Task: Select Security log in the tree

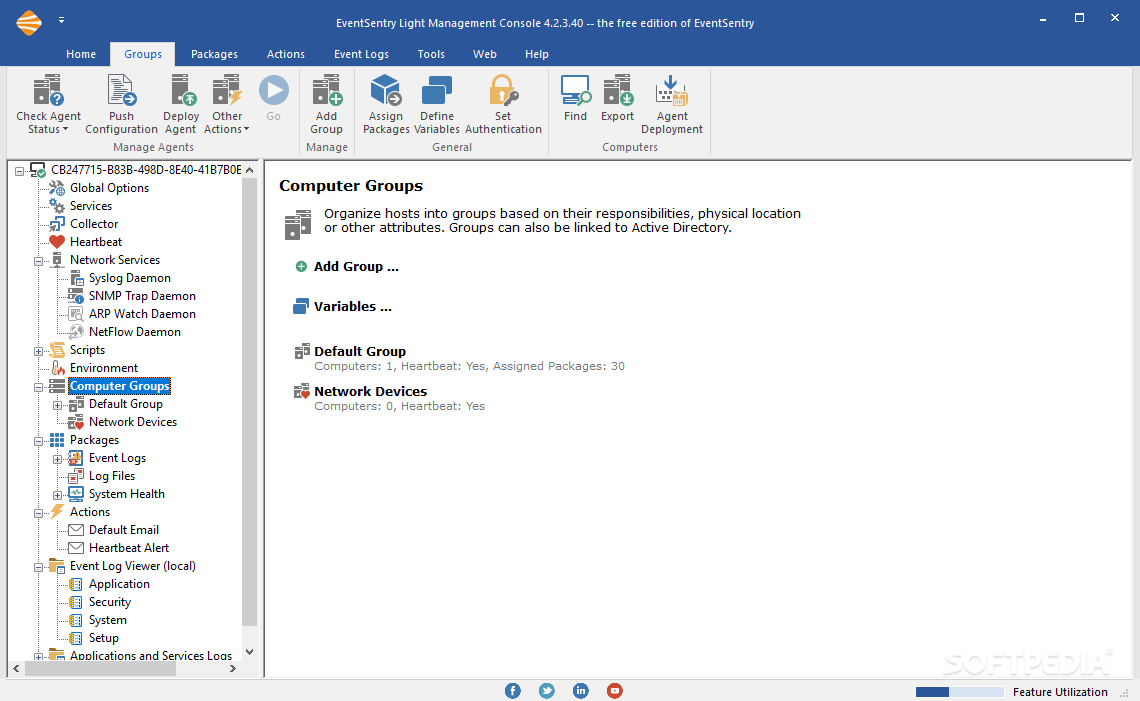Action: 110,602
